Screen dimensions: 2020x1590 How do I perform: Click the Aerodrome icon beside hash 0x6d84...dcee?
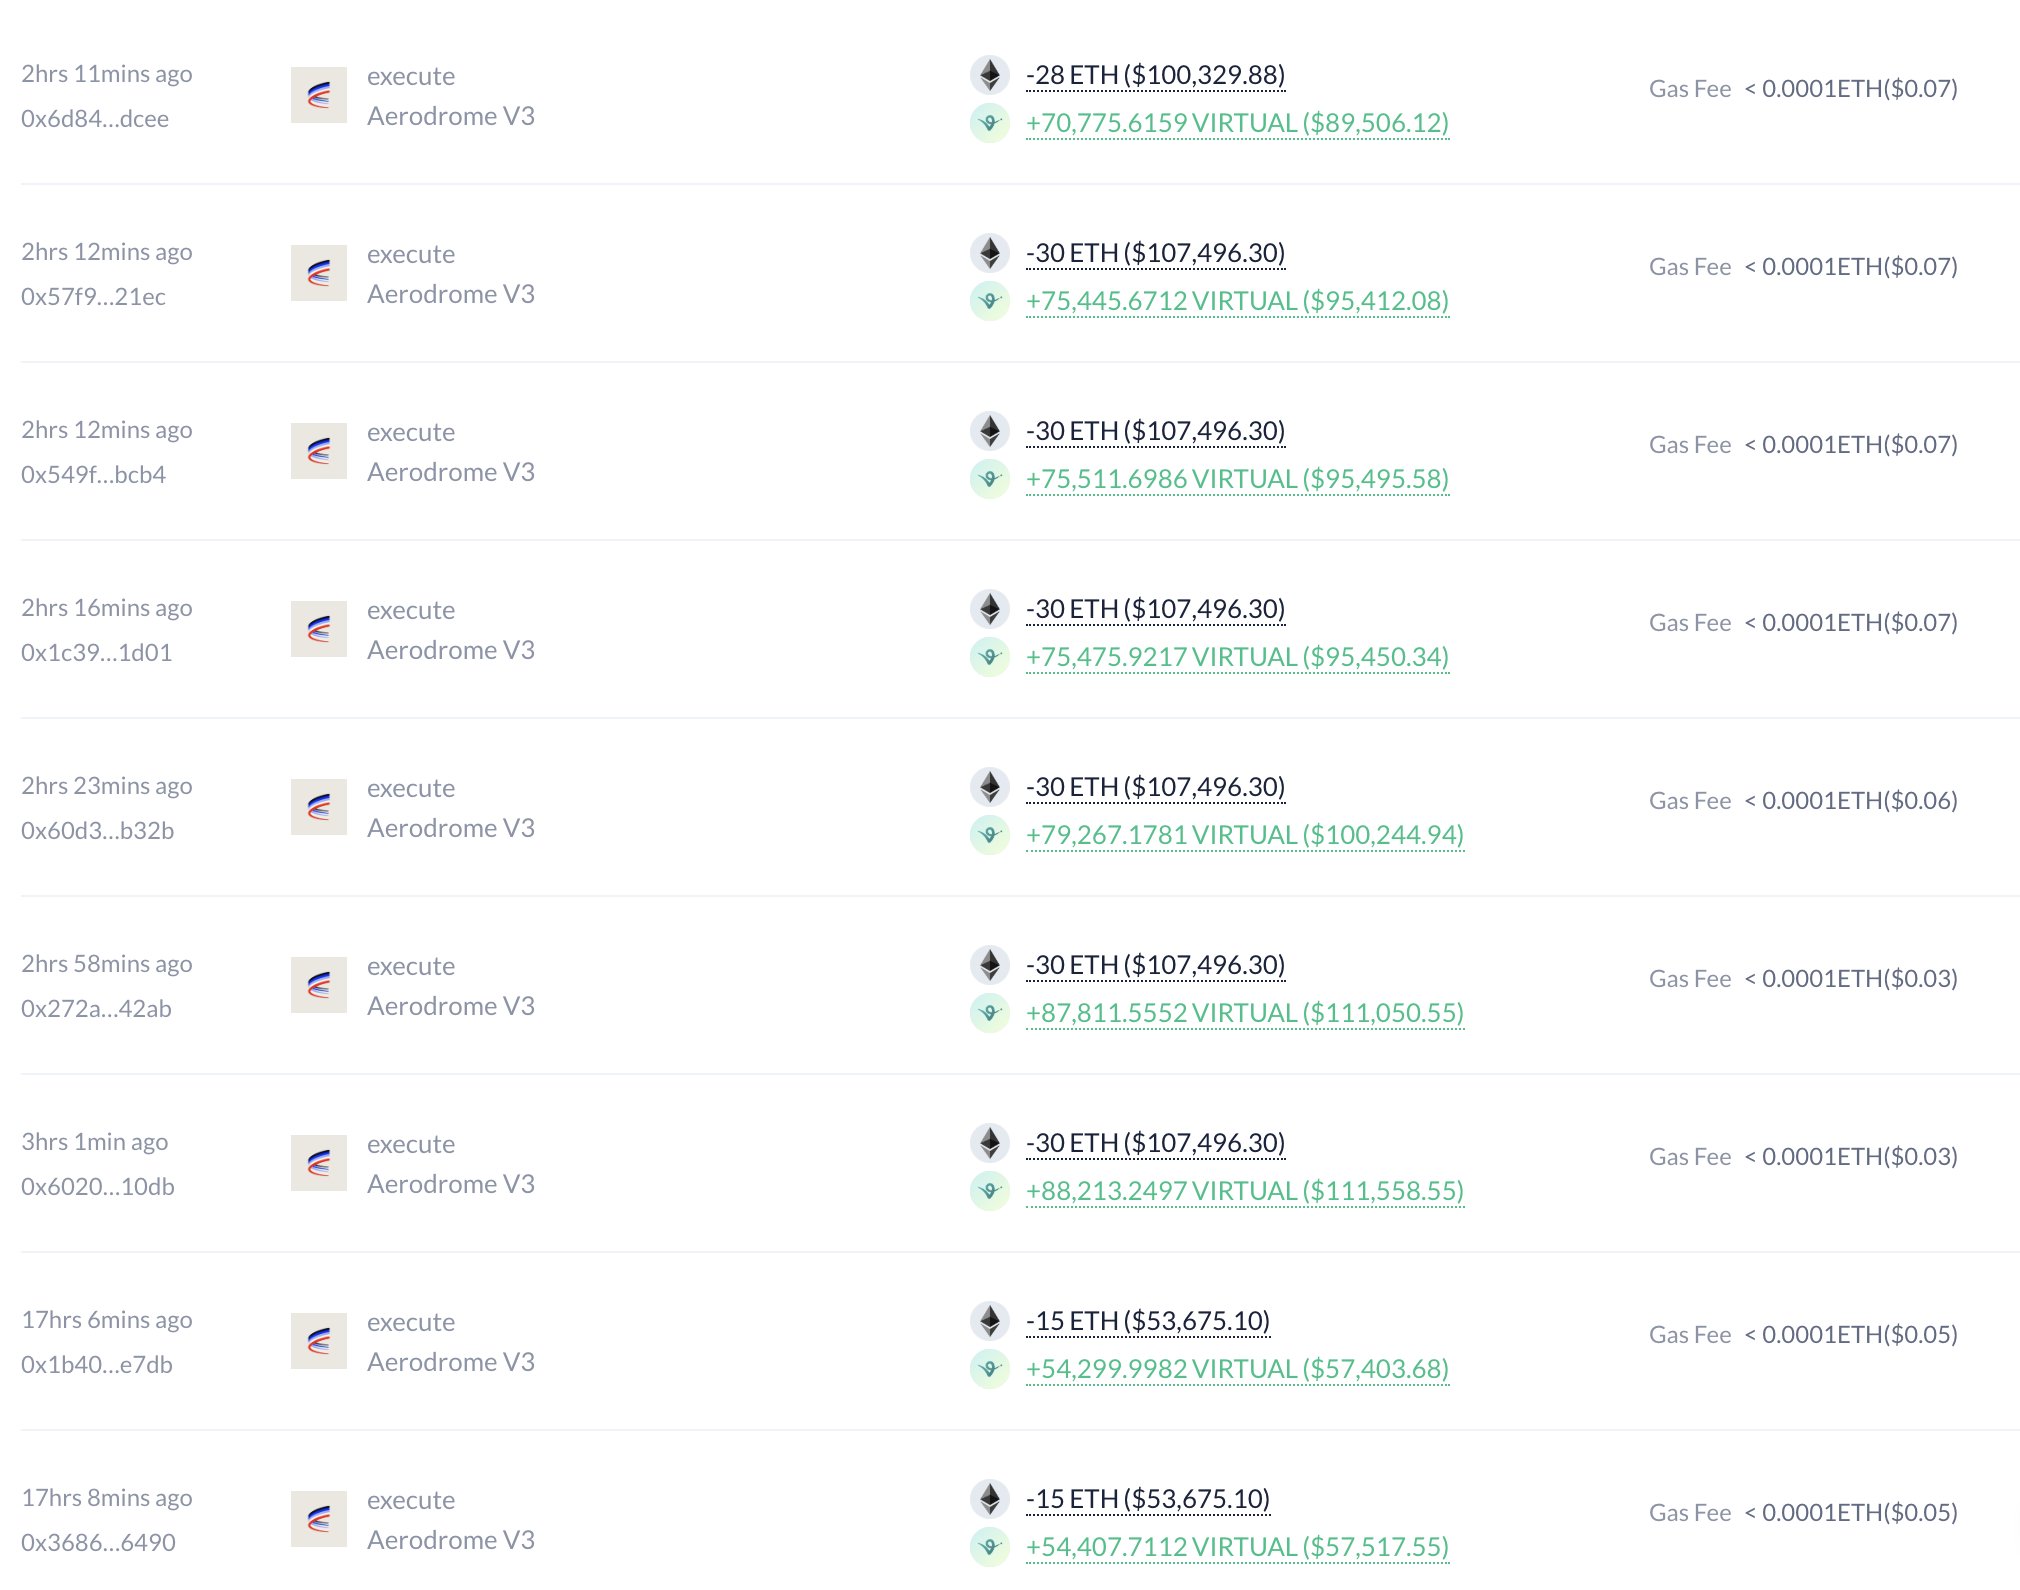[x=318, y=95]
